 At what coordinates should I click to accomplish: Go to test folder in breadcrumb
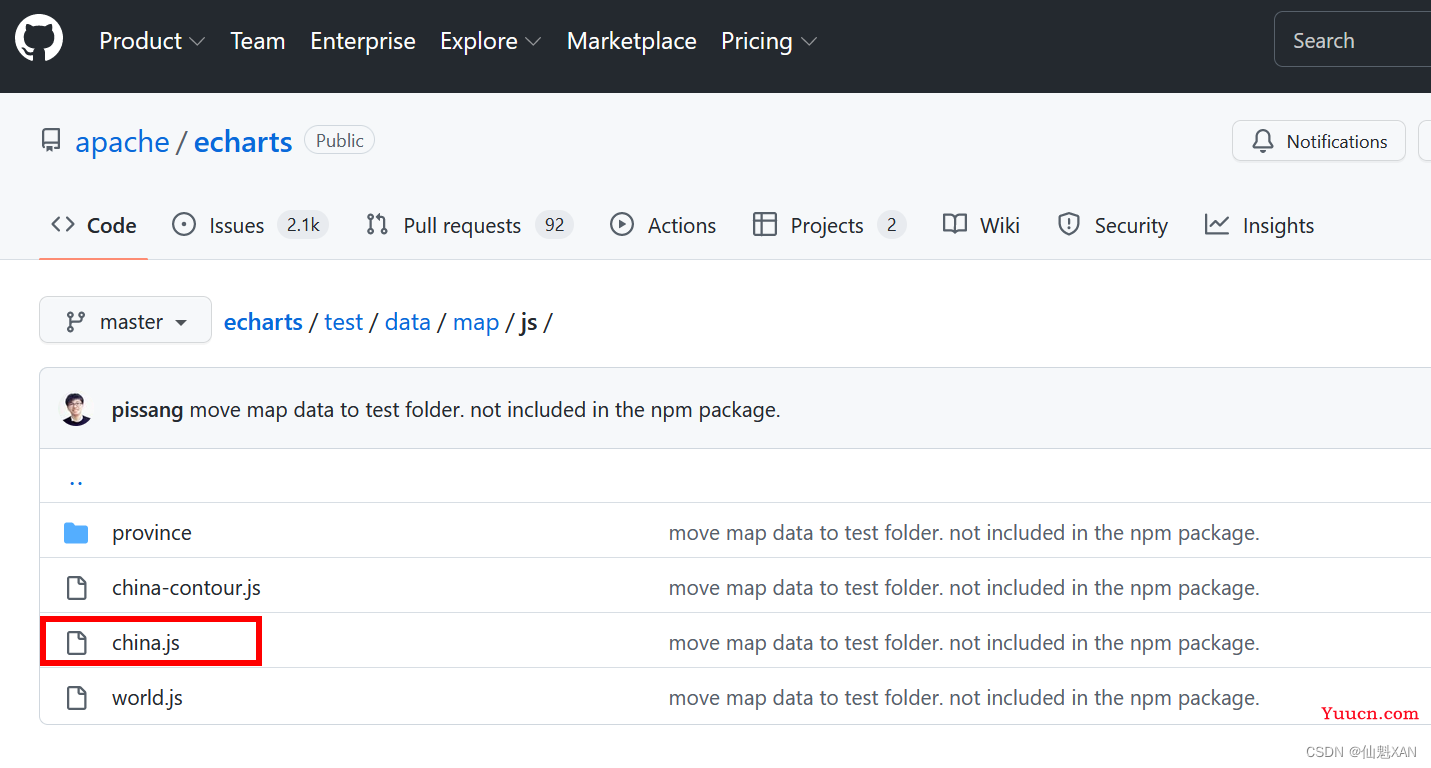[344, 322]
